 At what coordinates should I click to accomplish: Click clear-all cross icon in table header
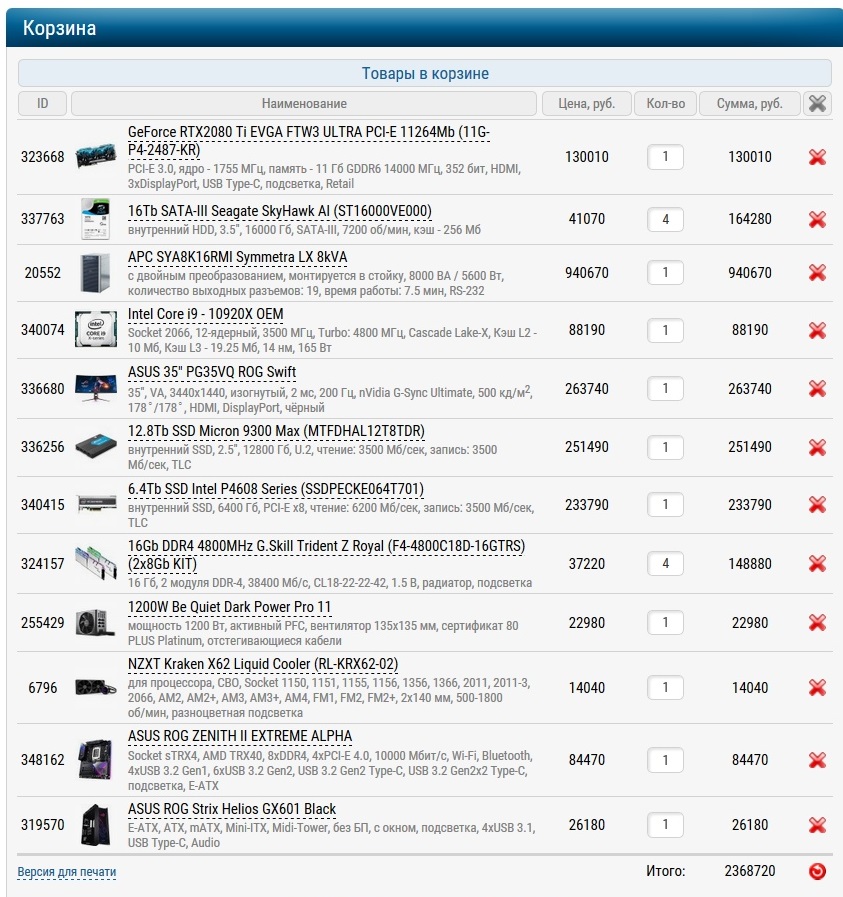point(817,104)
